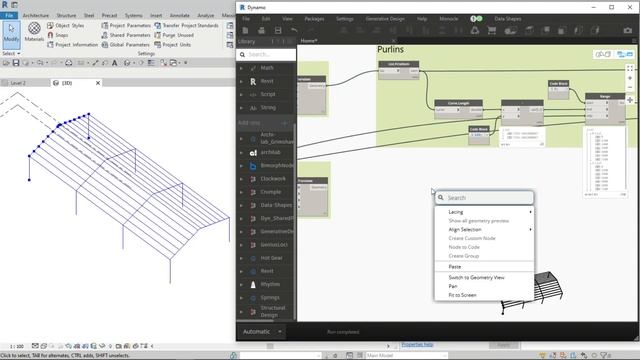Click Undo arrow in Dynamo toolbar
Screen dimensions: 640x360
tap(294, 30)
